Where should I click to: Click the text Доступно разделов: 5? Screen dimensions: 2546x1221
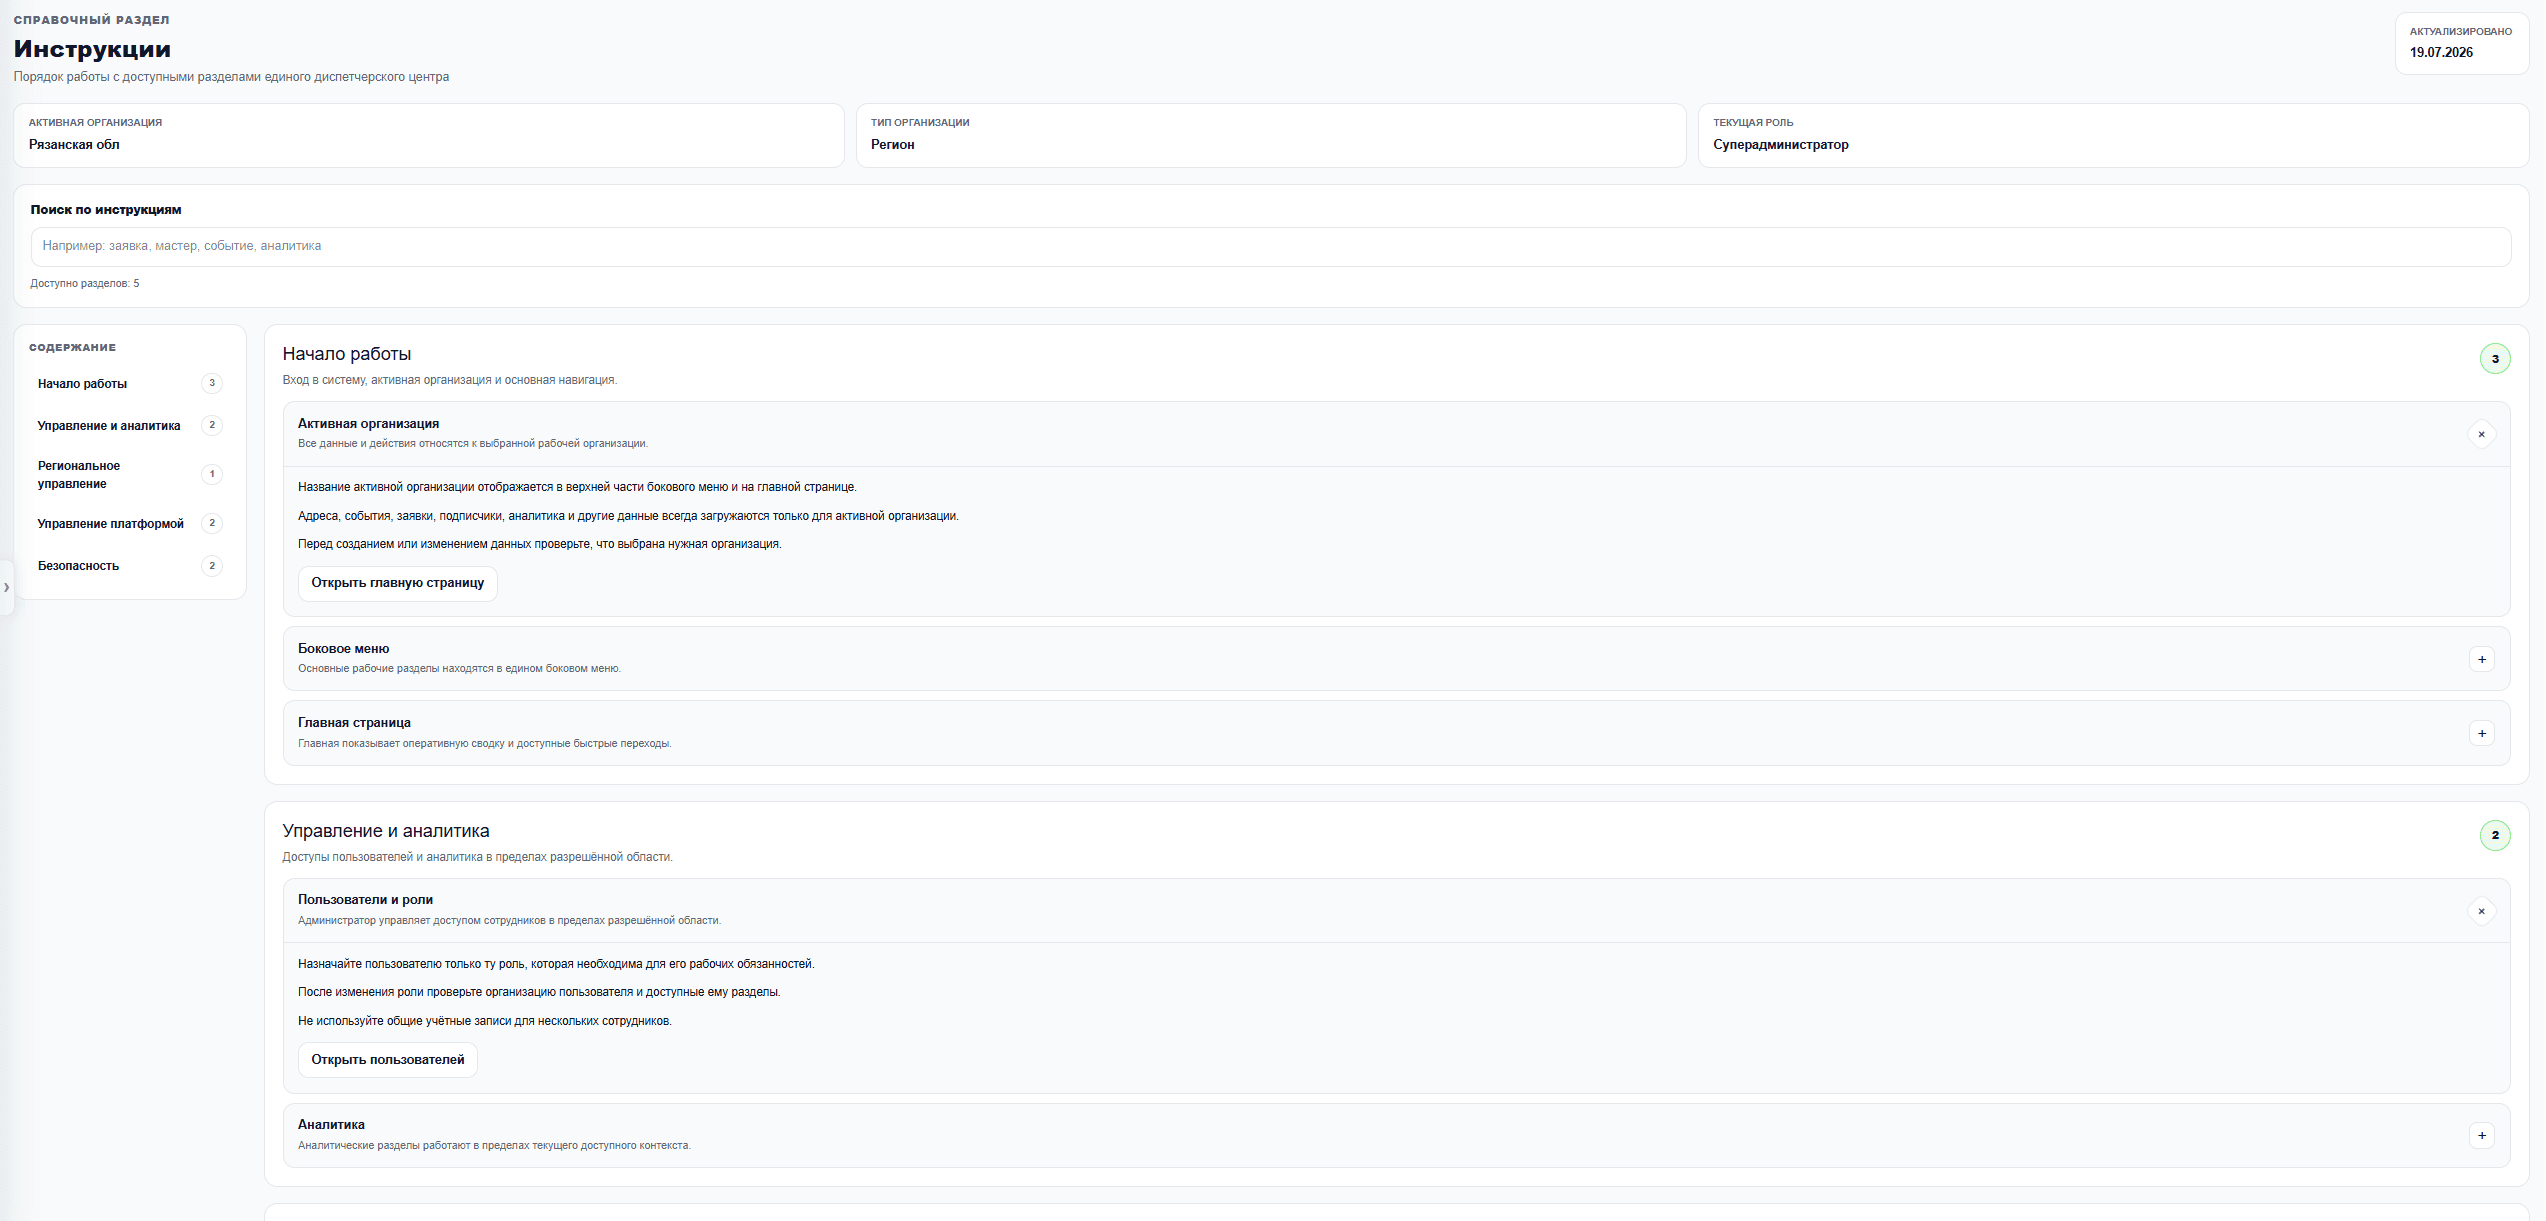click(85, 284)
